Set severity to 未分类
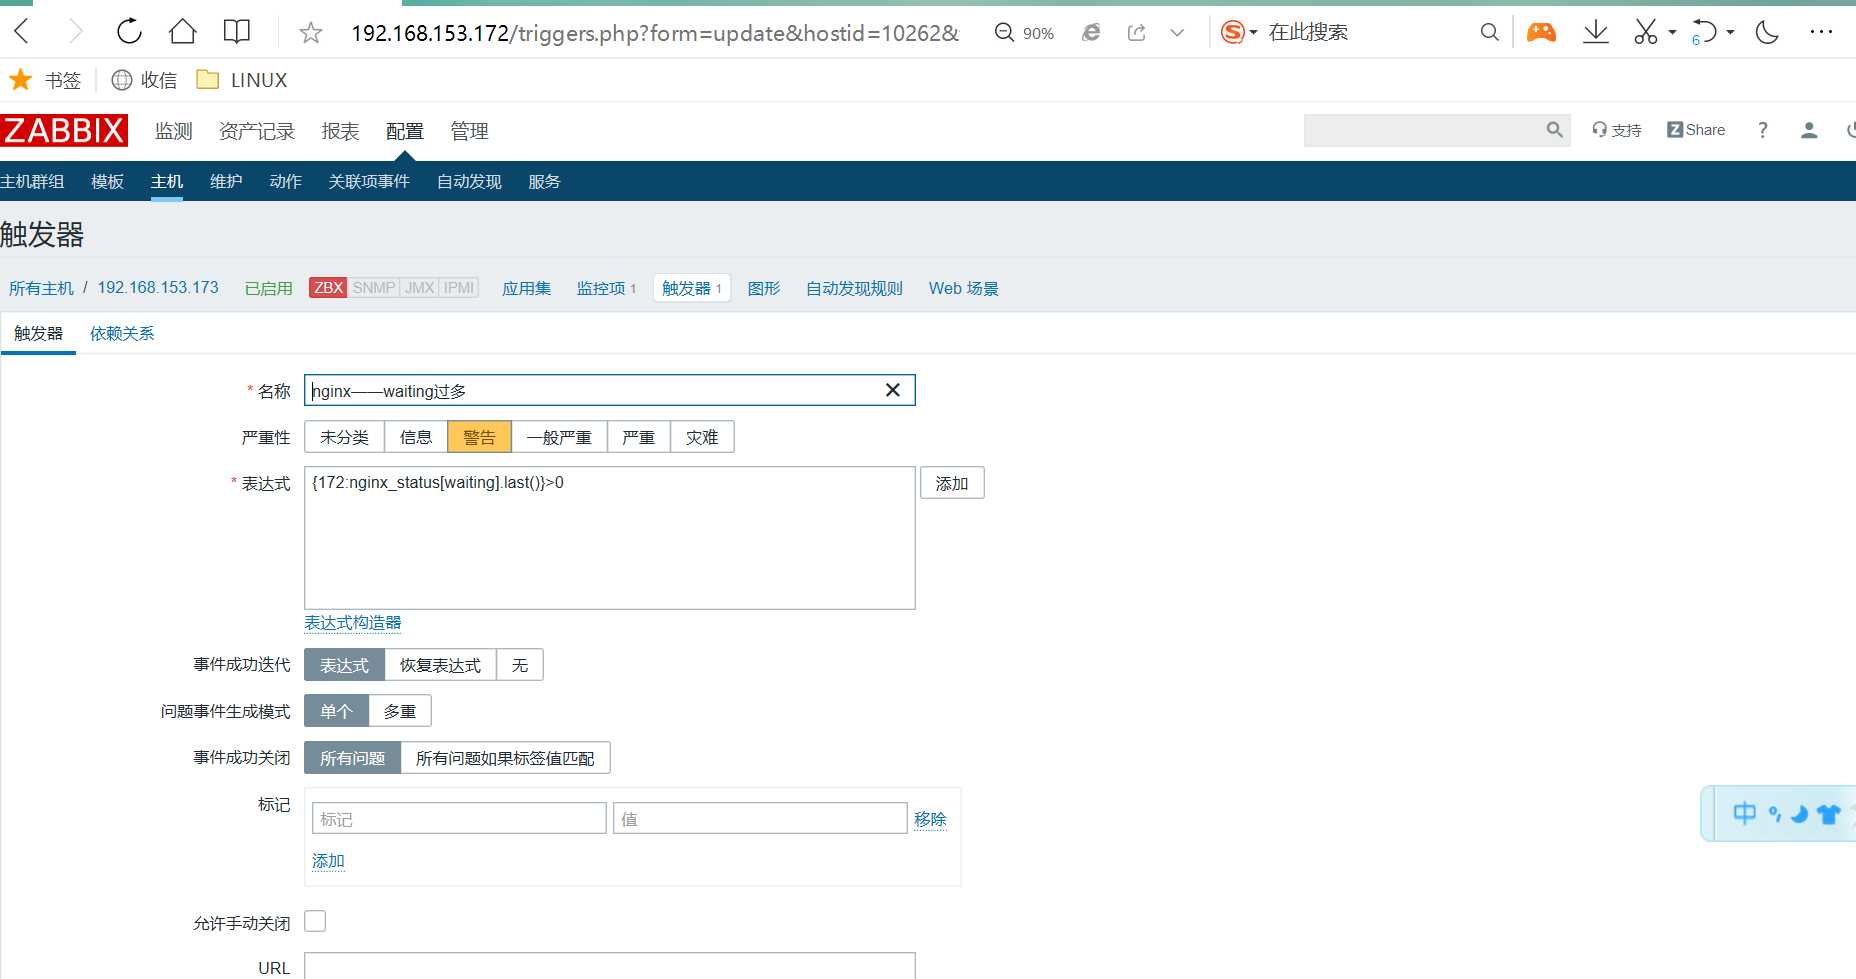 [x=344, y=437]
